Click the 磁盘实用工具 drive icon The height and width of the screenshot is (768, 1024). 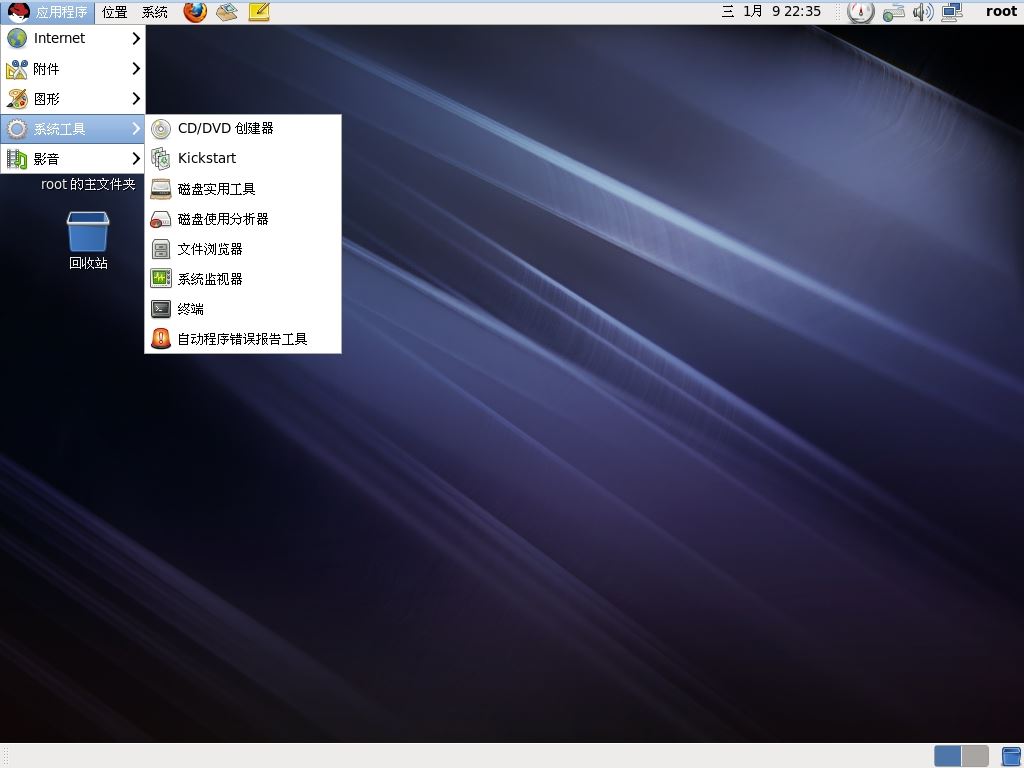161,189
